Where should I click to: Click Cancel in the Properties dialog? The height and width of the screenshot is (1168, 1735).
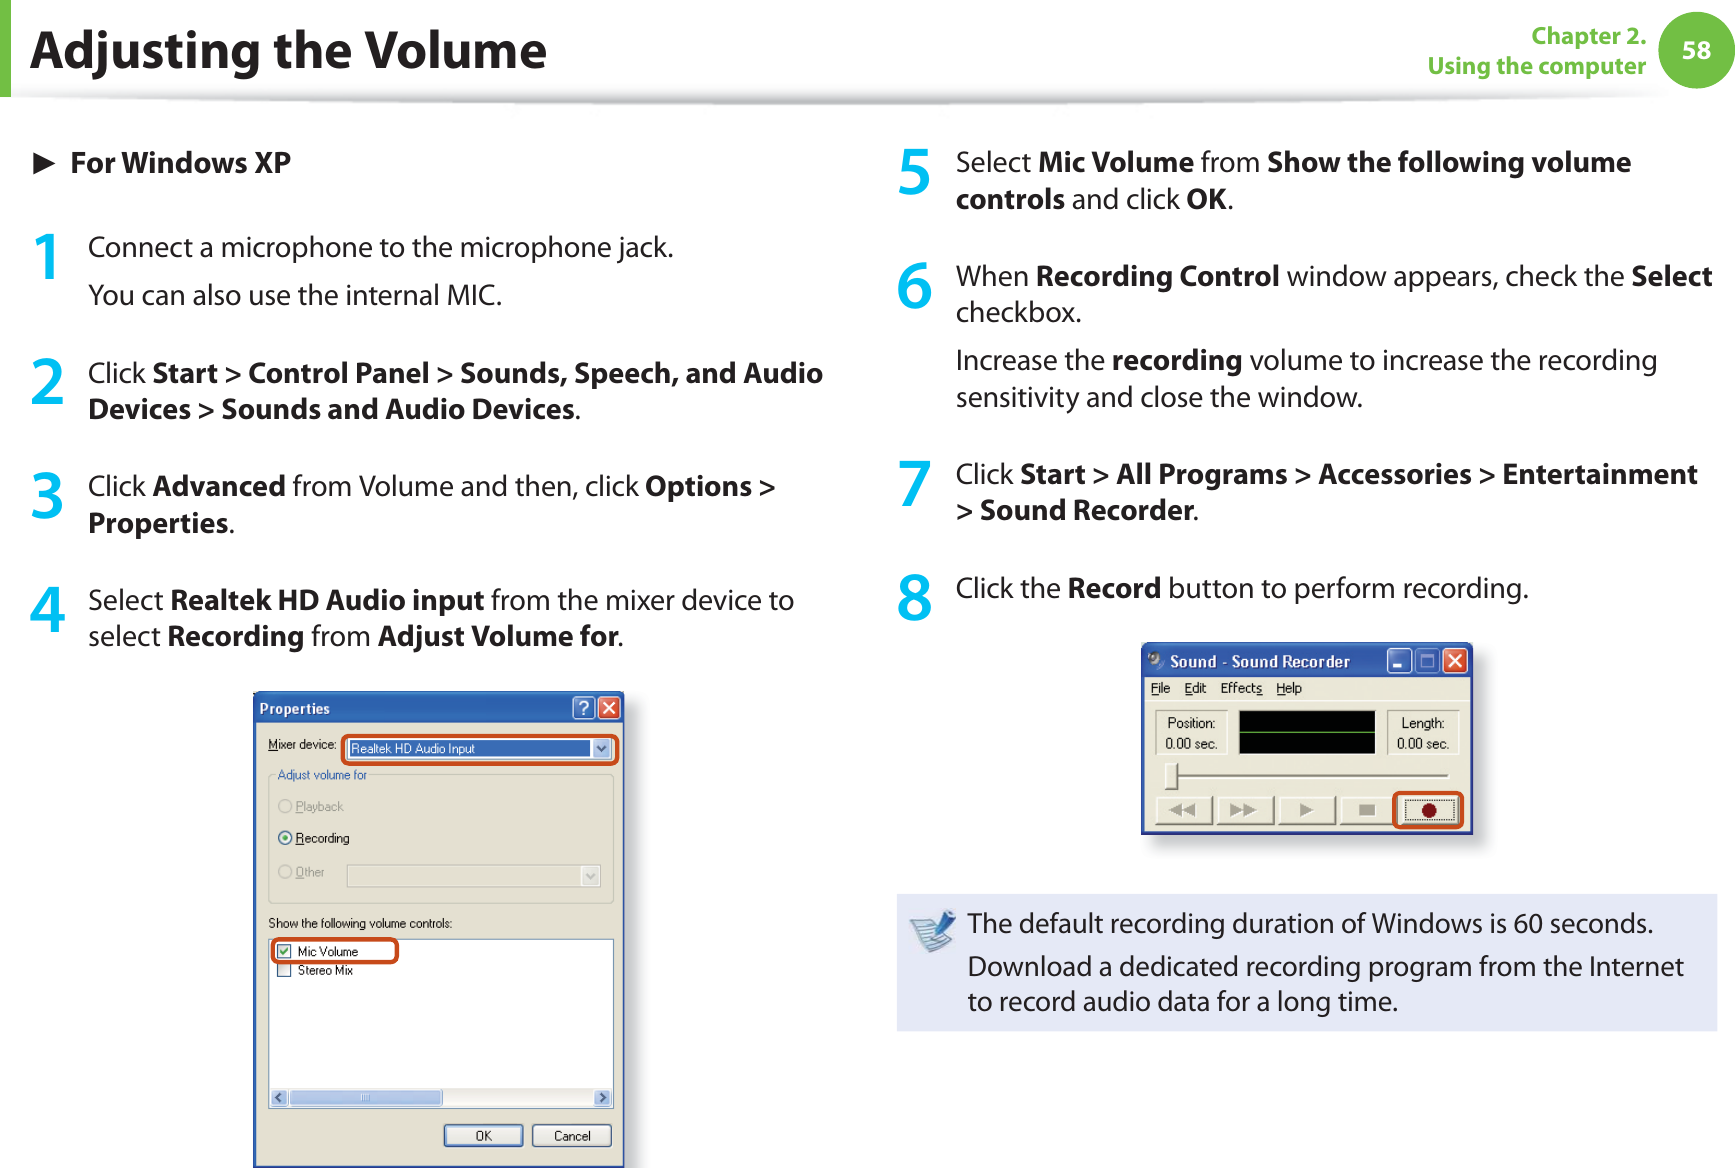572,1136
